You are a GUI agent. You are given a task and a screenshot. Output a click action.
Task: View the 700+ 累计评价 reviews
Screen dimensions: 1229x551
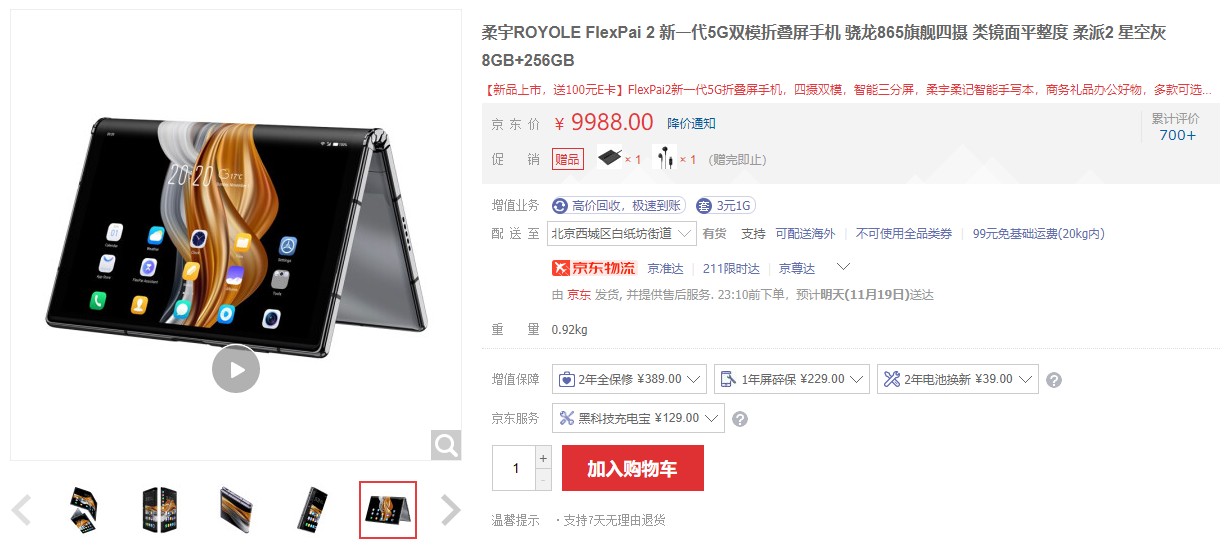pyautogui.click(x=1177, y=136)
